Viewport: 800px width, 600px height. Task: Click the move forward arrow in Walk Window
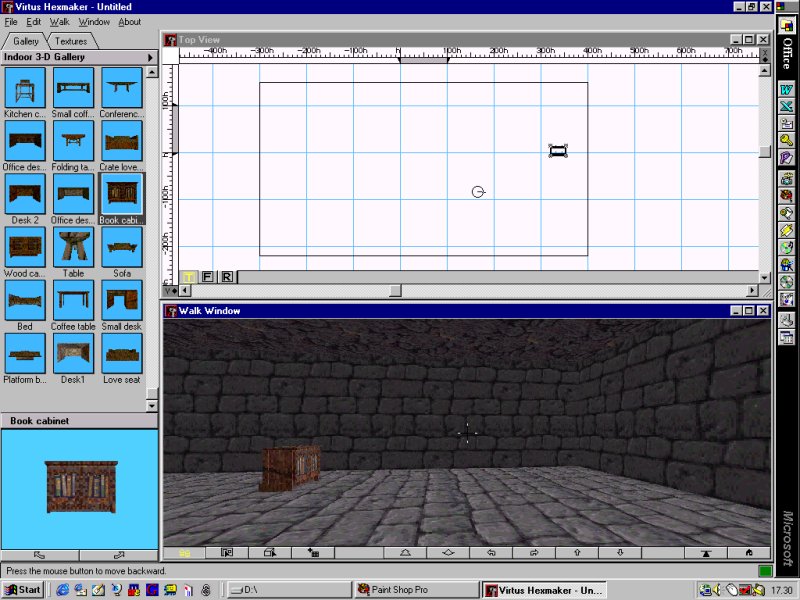pyautogui.click(x=577, y=553)
